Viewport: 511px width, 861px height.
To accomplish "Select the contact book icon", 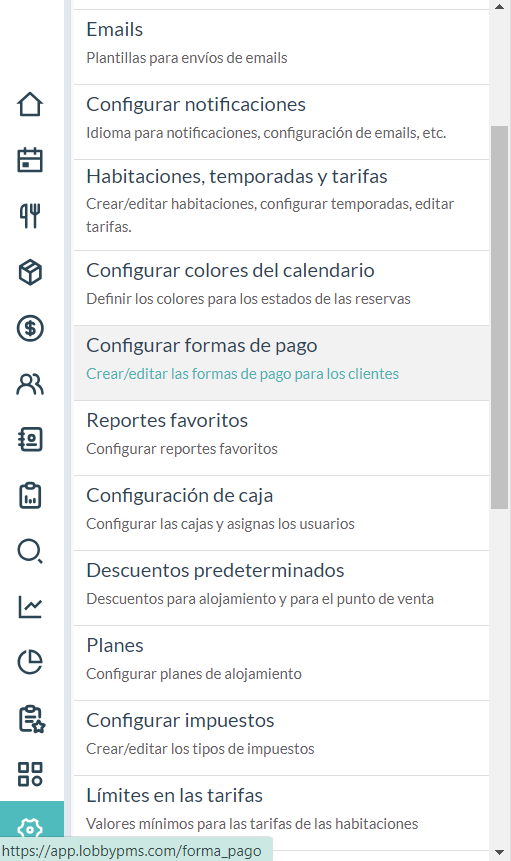I will pos(30,439).
